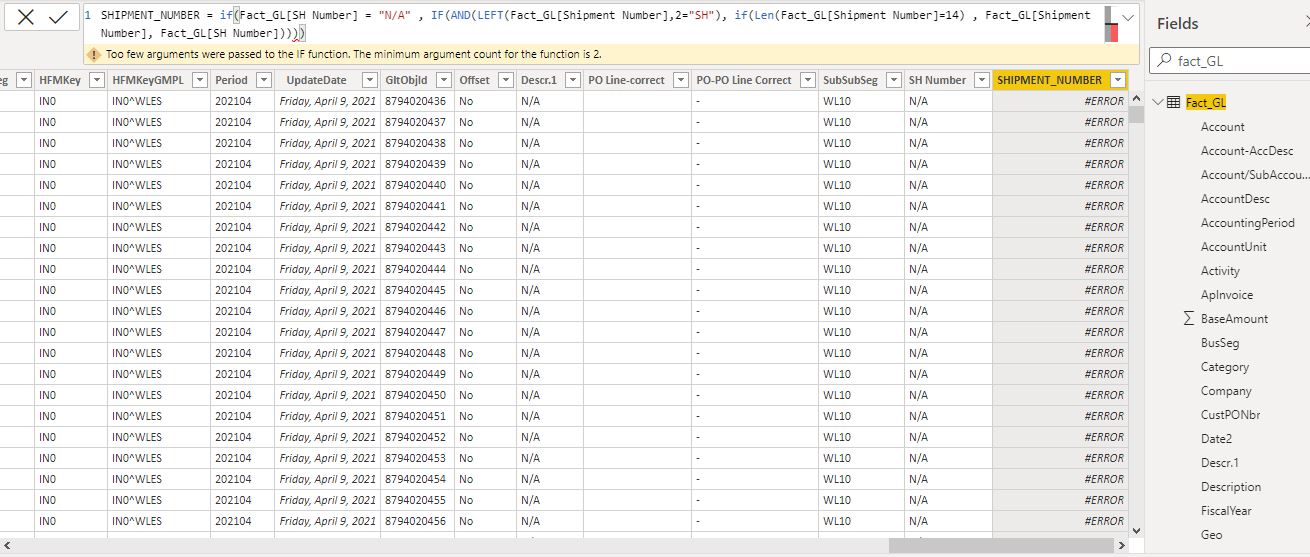Collapse the Fact_GL table tree
The image size is (1310, 557).
tap(1158, 102)
